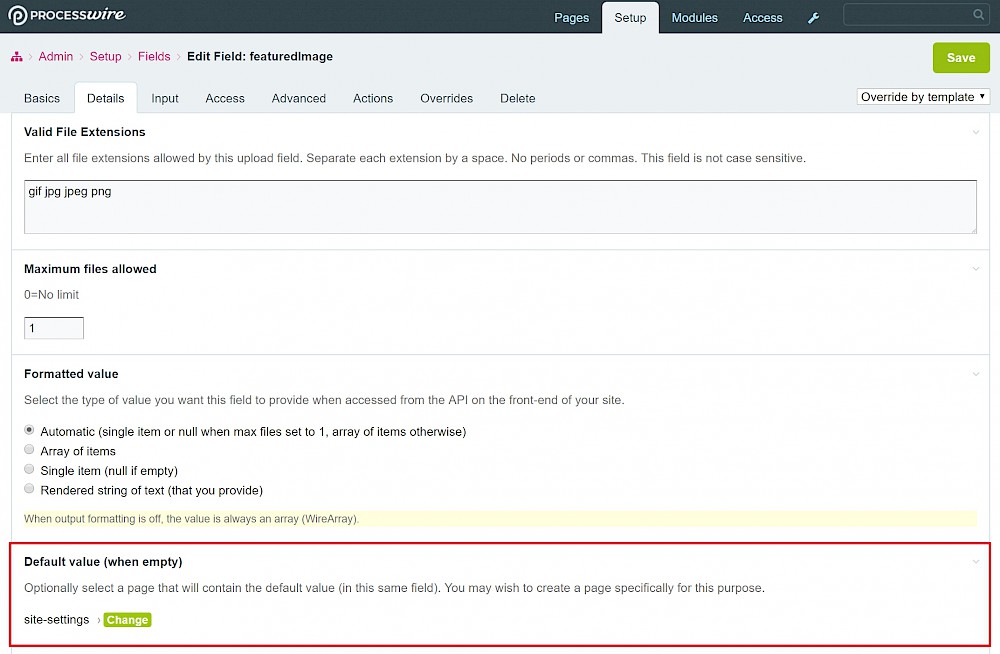Click the site-settings page label
1000x654 pixels.
click(x=57, y=620)
